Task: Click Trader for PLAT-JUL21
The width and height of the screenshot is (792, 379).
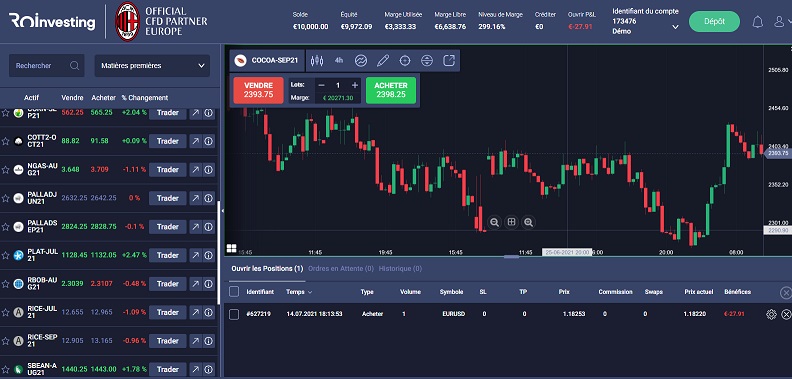Action: coord(168,255)
